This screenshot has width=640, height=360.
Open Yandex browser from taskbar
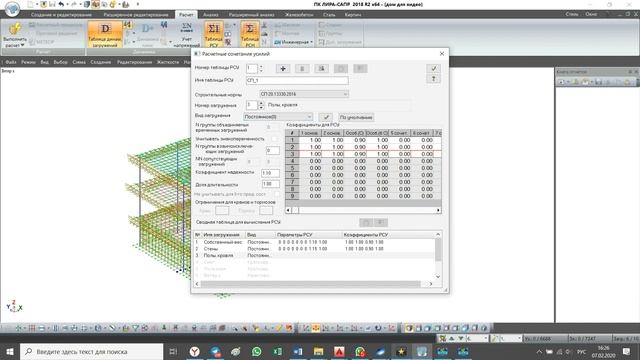pos(195,351)
